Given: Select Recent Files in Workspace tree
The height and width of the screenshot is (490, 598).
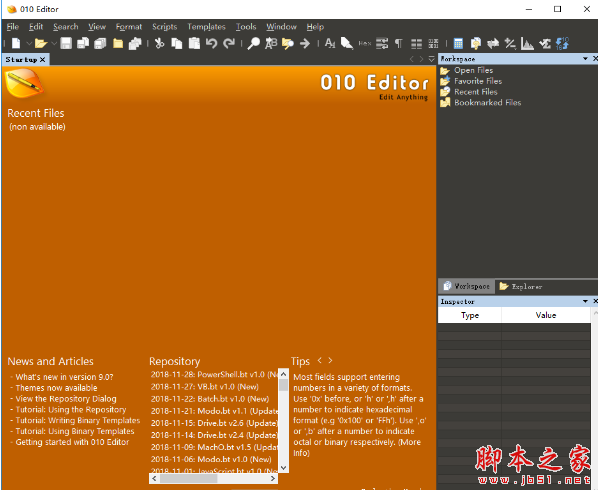Looking at the screenshot, I should (x=476, y=92).
